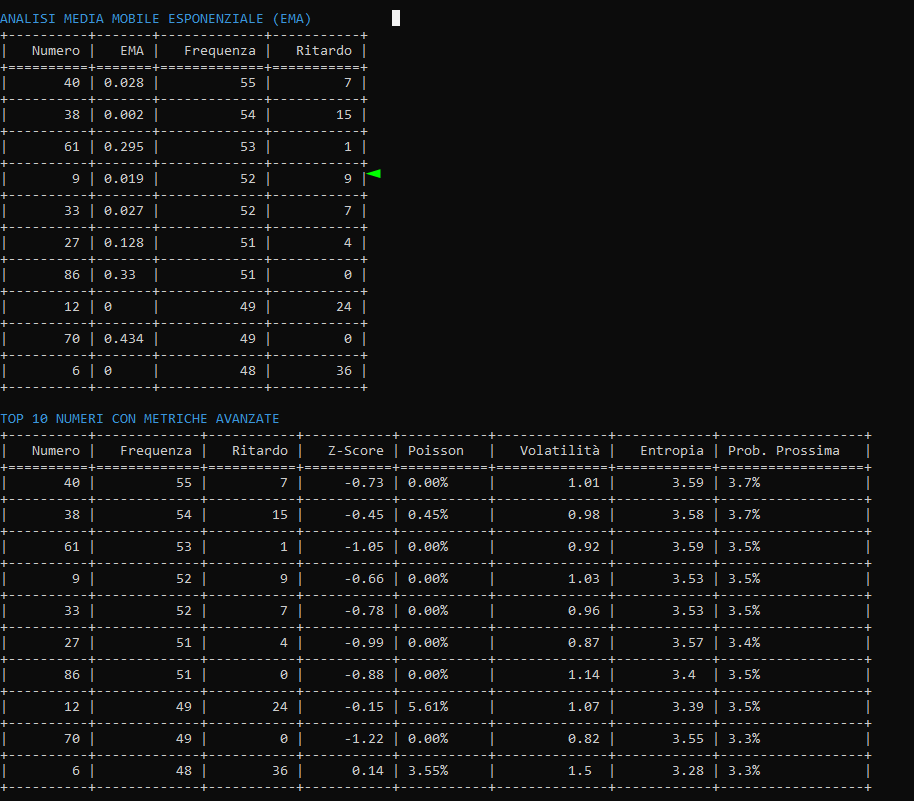Click the Prob. Prossima column header
Image resolution: width=914 pixels, height=801 pixels.
coord(783,451)
